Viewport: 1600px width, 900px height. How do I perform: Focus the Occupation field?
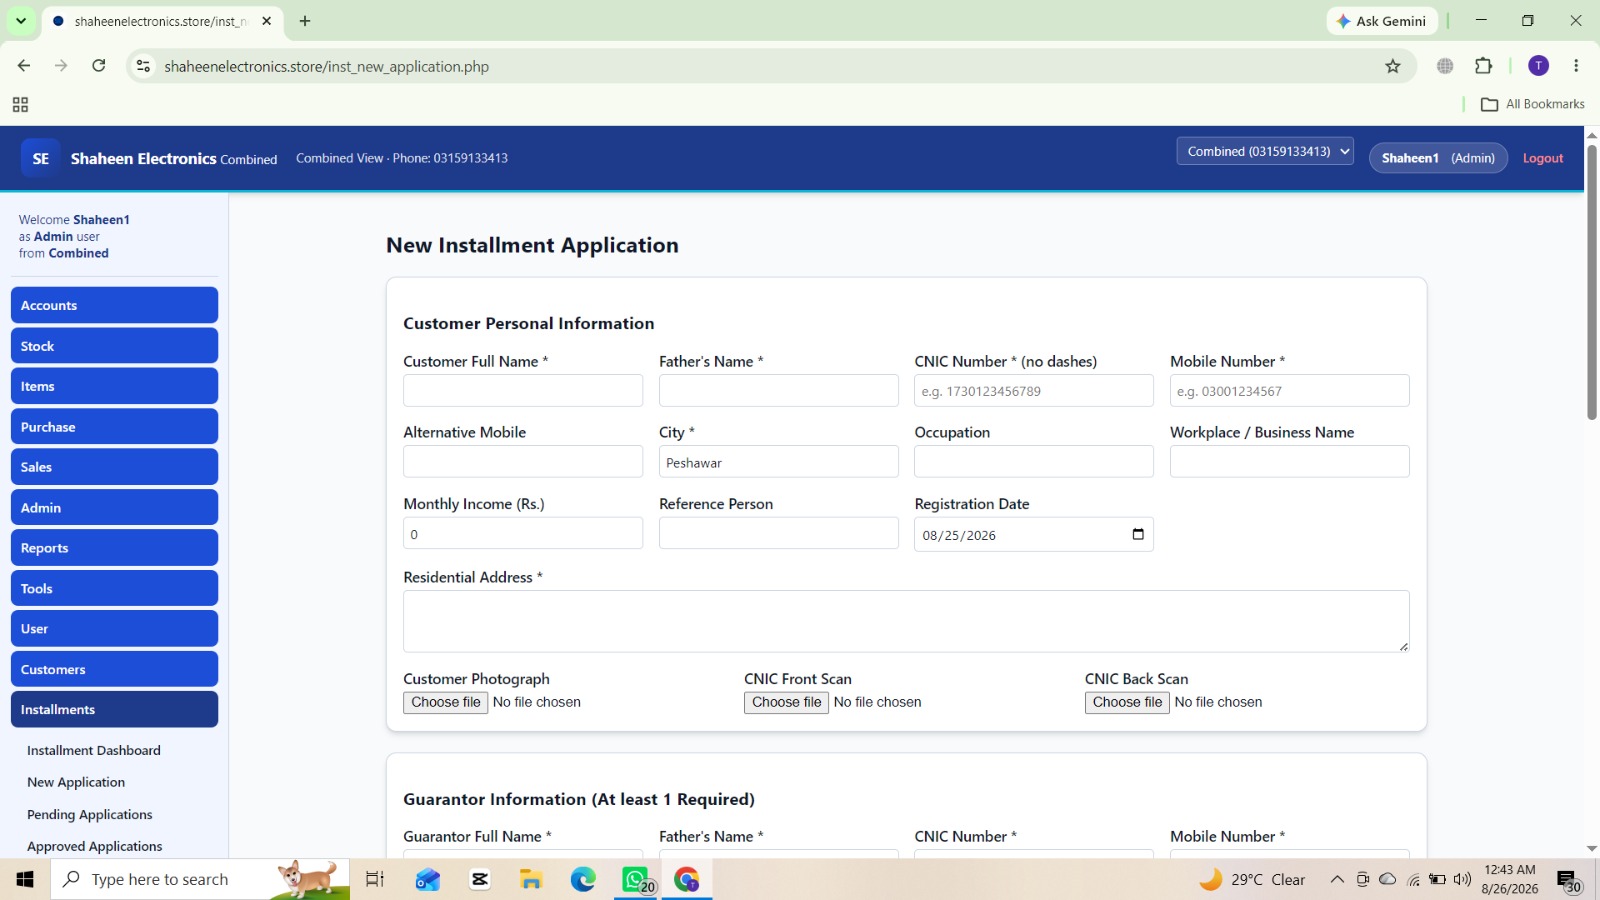pyautogui.click(x=1034, y=461)
